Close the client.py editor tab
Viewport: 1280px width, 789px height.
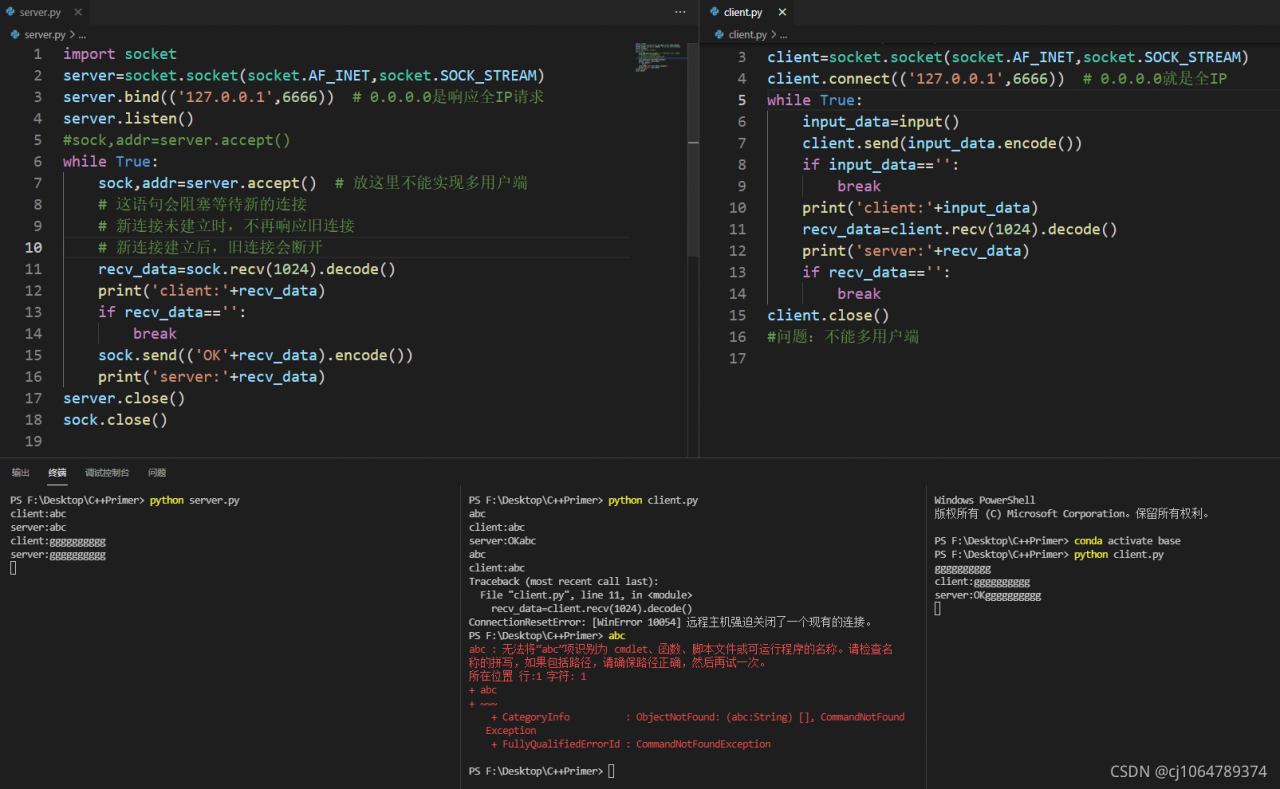[782, 12]
